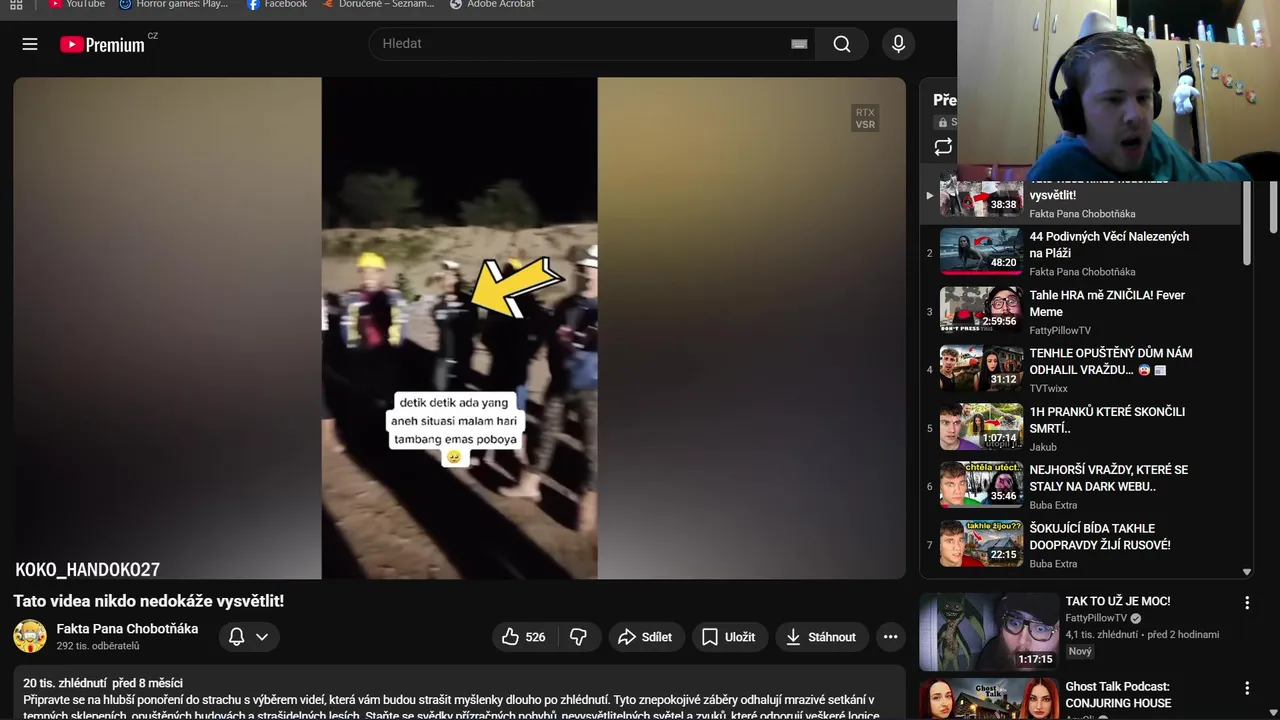
Task: Open Fakta Pana Chobotňáka channel avatar
Action: click(x=30, y=636)
